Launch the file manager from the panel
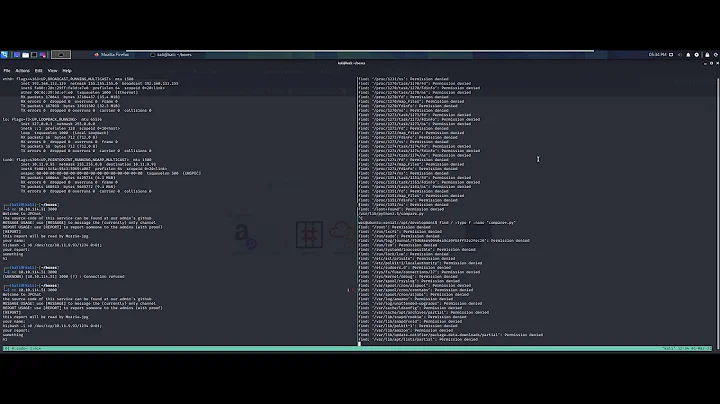The height and width of the screenshot is (404, 720). (26, 55)
